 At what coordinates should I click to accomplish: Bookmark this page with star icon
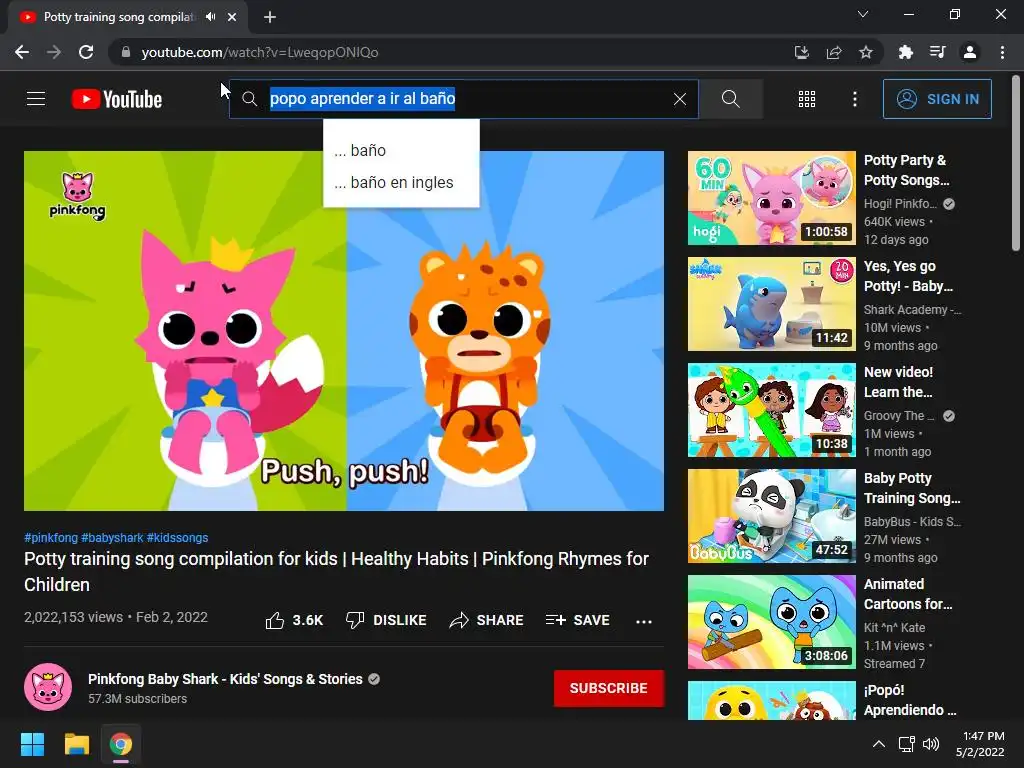pyautogui.click(x=865, y=52)
